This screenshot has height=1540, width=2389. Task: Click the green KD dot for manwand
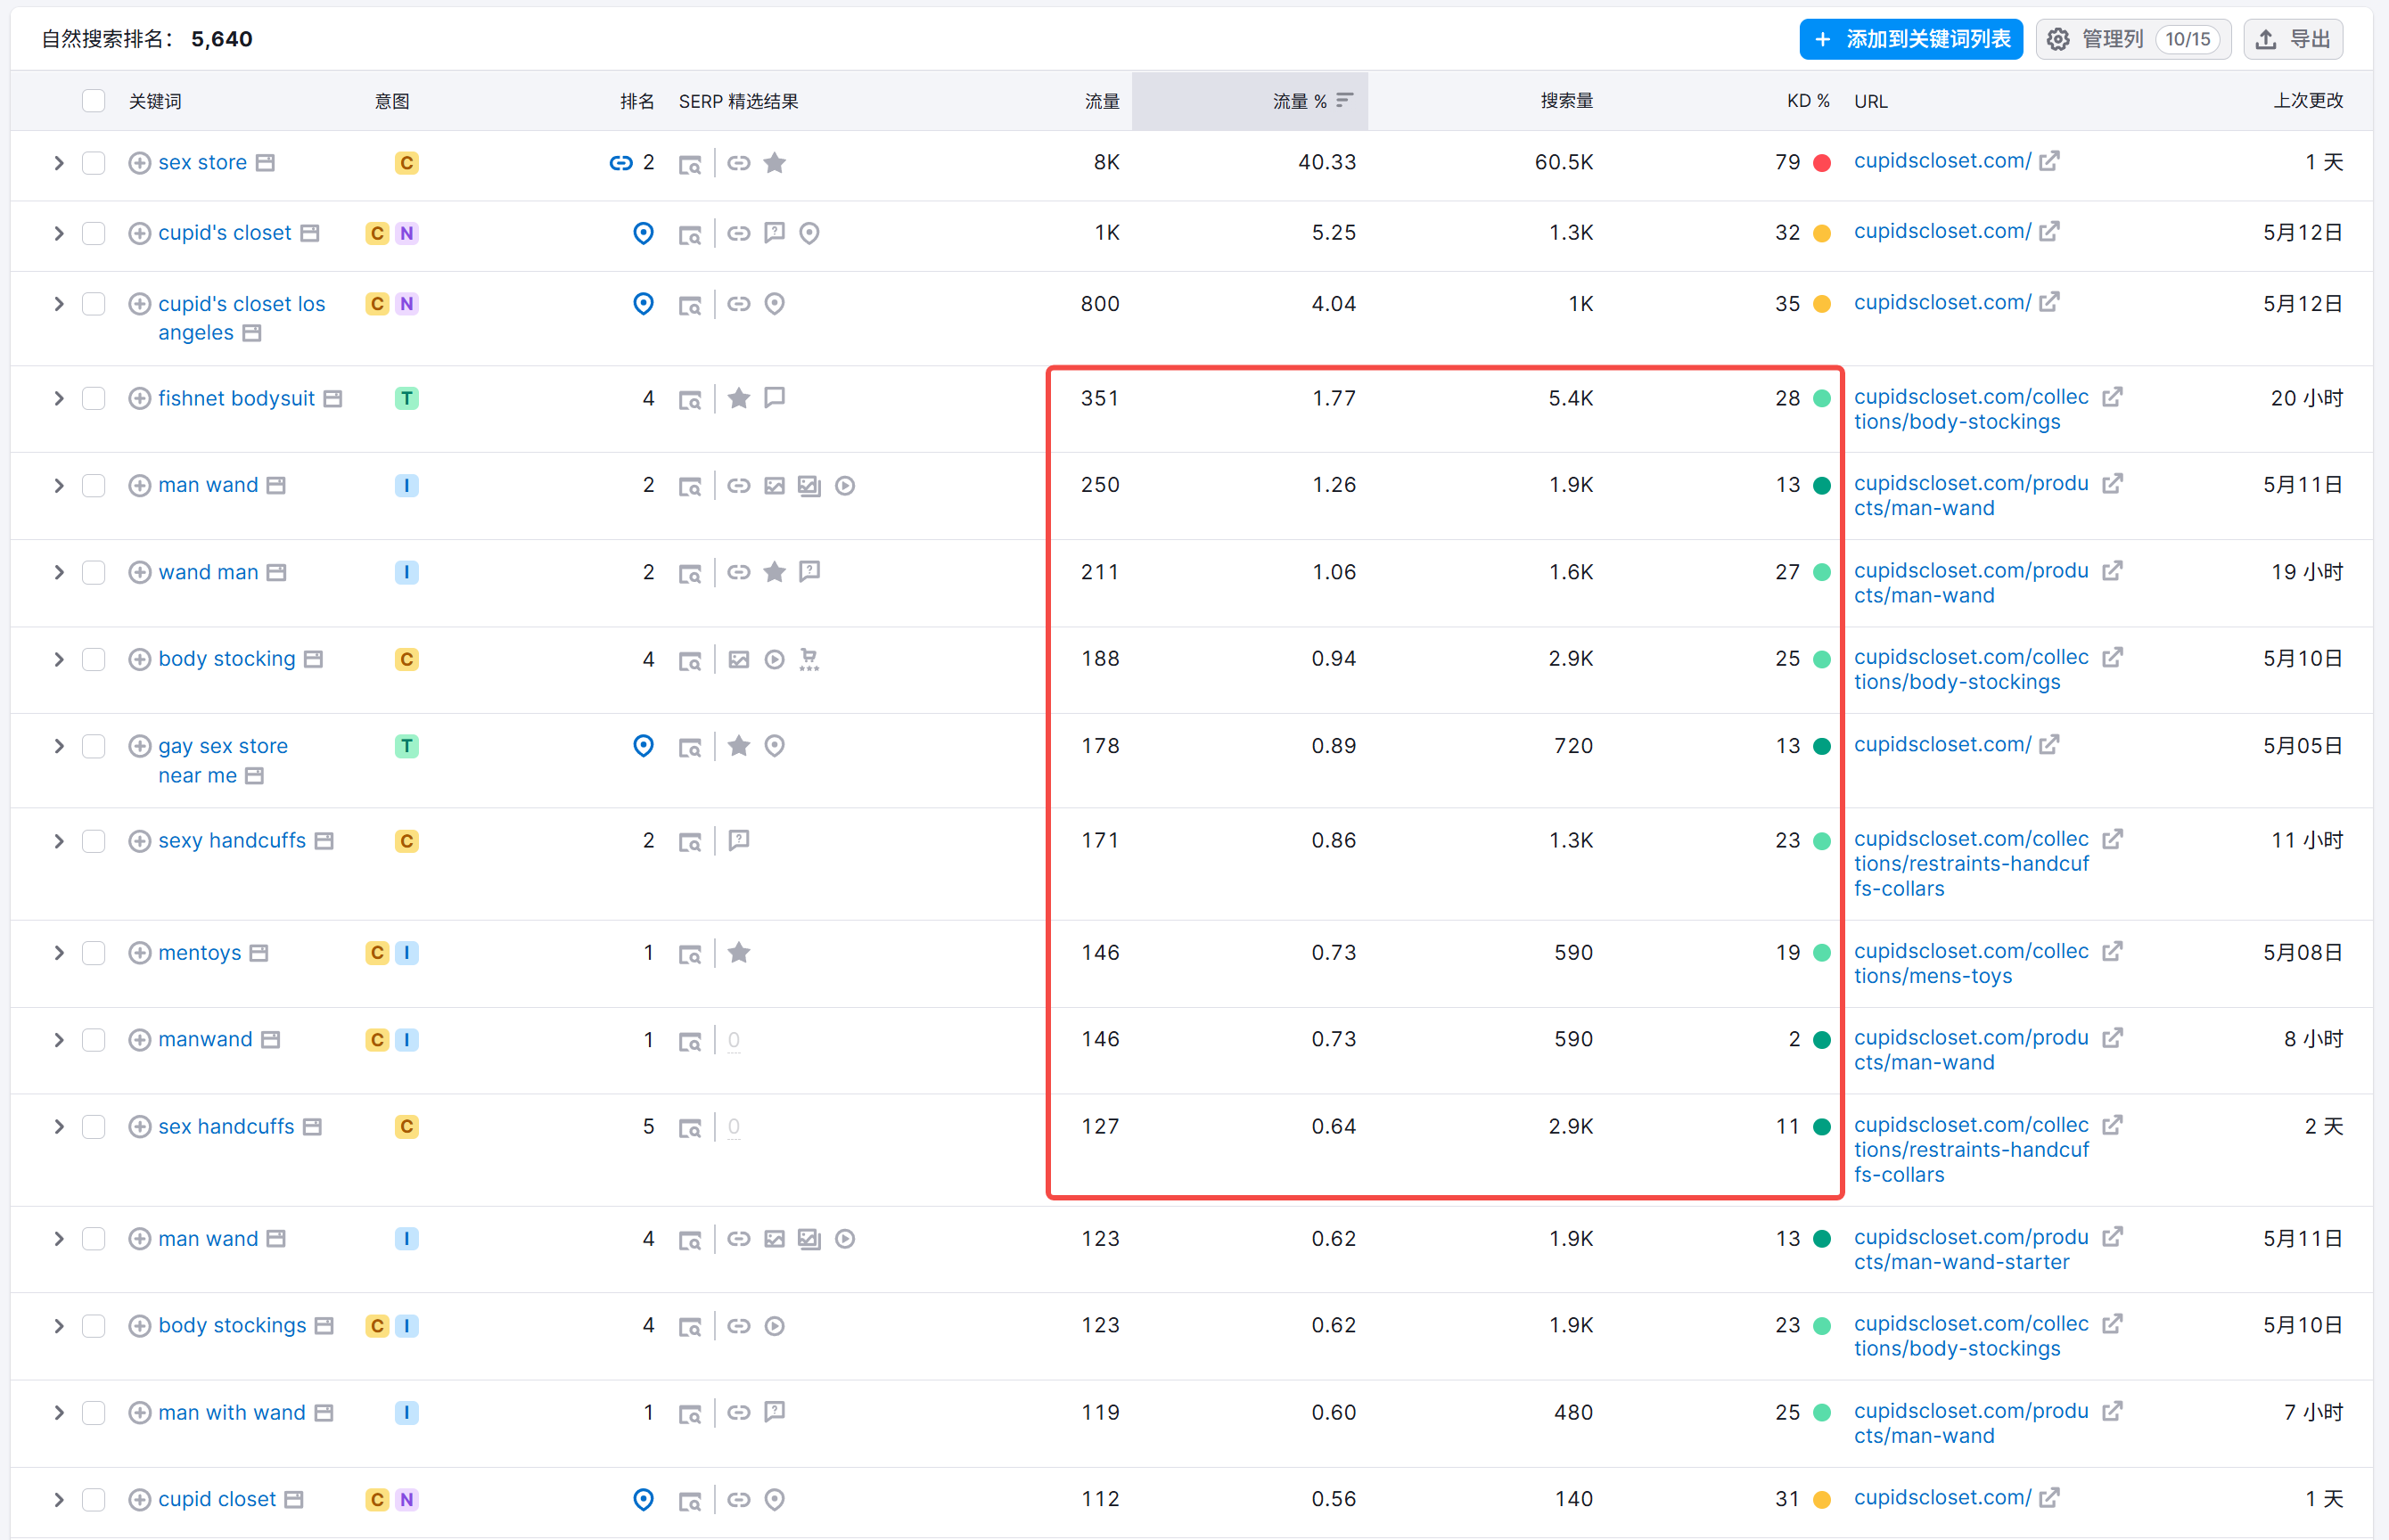click(1822, 1040)
